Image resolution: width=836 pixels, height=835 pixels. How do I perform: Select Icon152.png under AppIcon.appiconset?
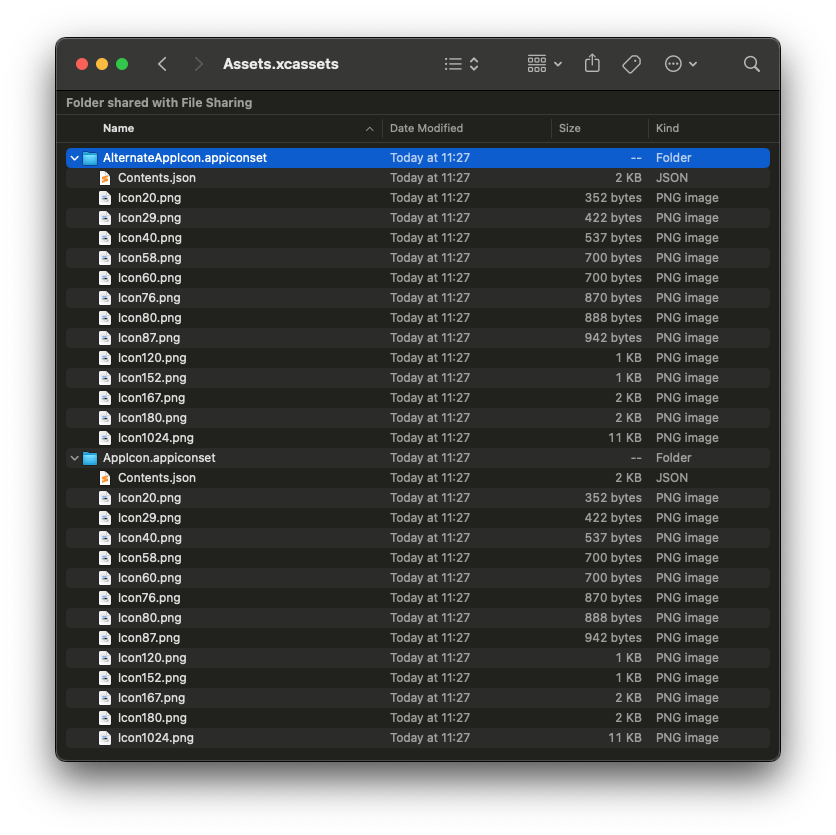(418, 678)
